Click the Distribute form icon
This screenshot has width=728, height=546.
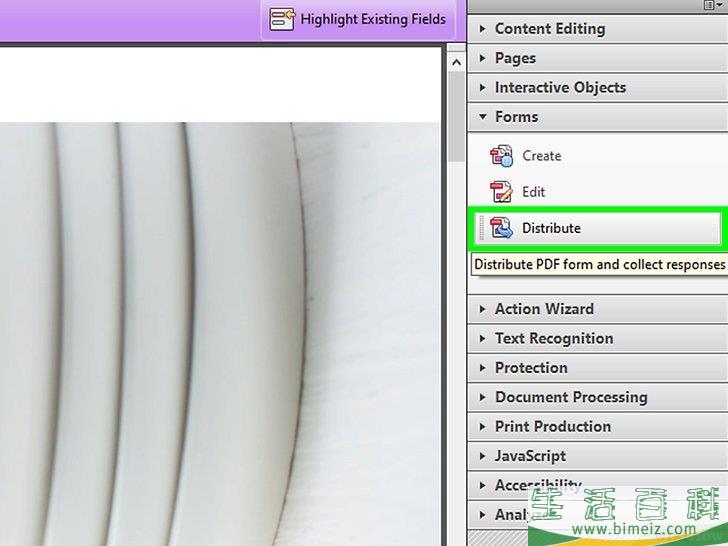(x=501, y=228)
